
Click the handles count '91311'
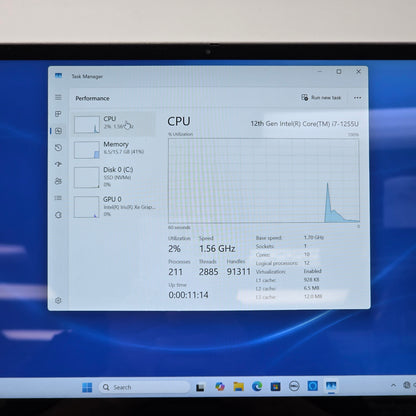coord(239,272)
